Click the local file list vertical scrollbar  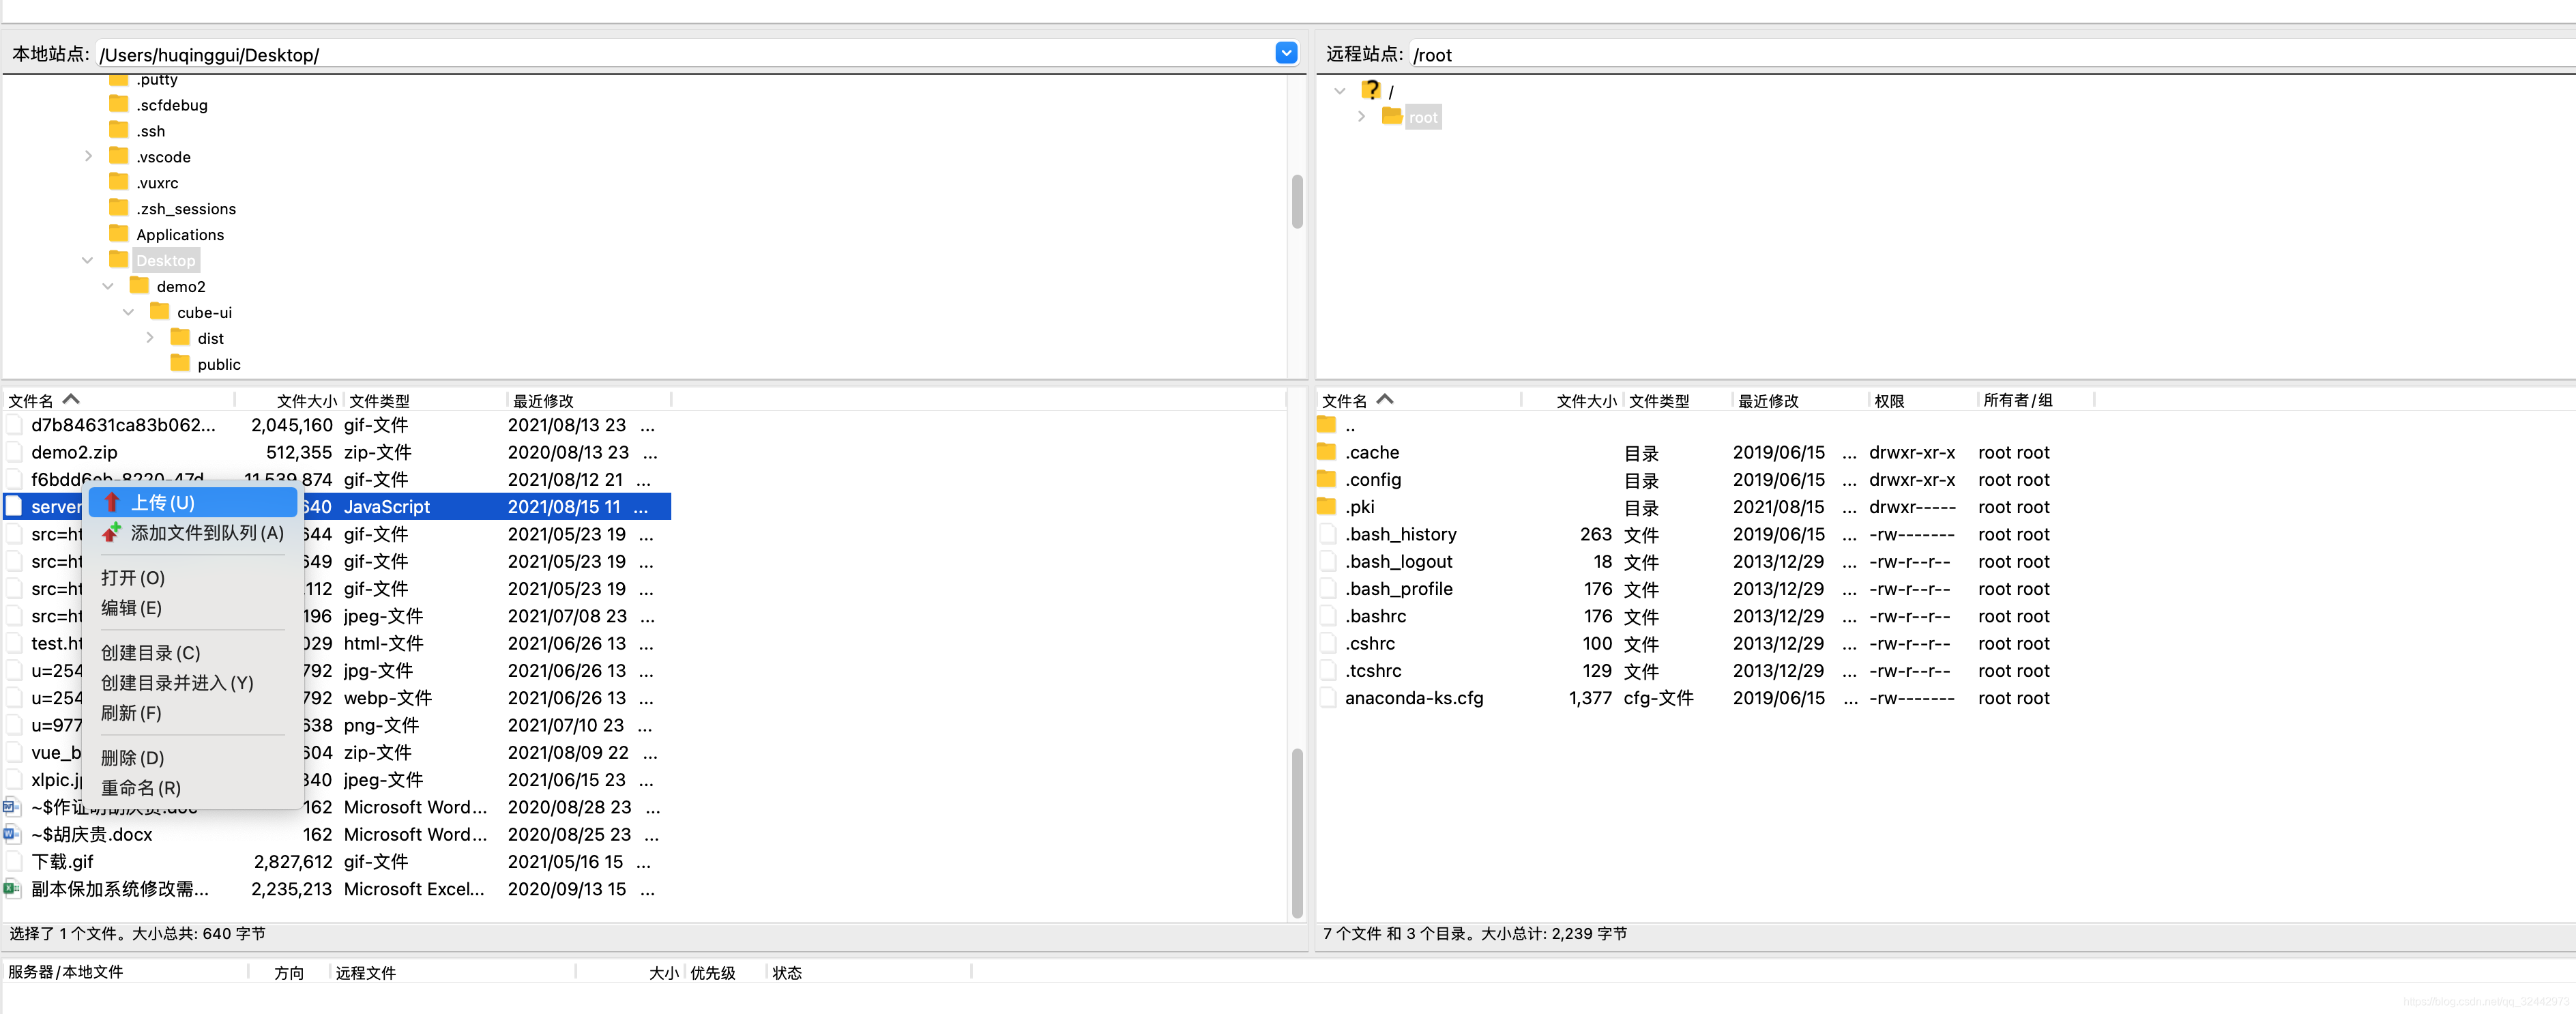pos(1297,832)
